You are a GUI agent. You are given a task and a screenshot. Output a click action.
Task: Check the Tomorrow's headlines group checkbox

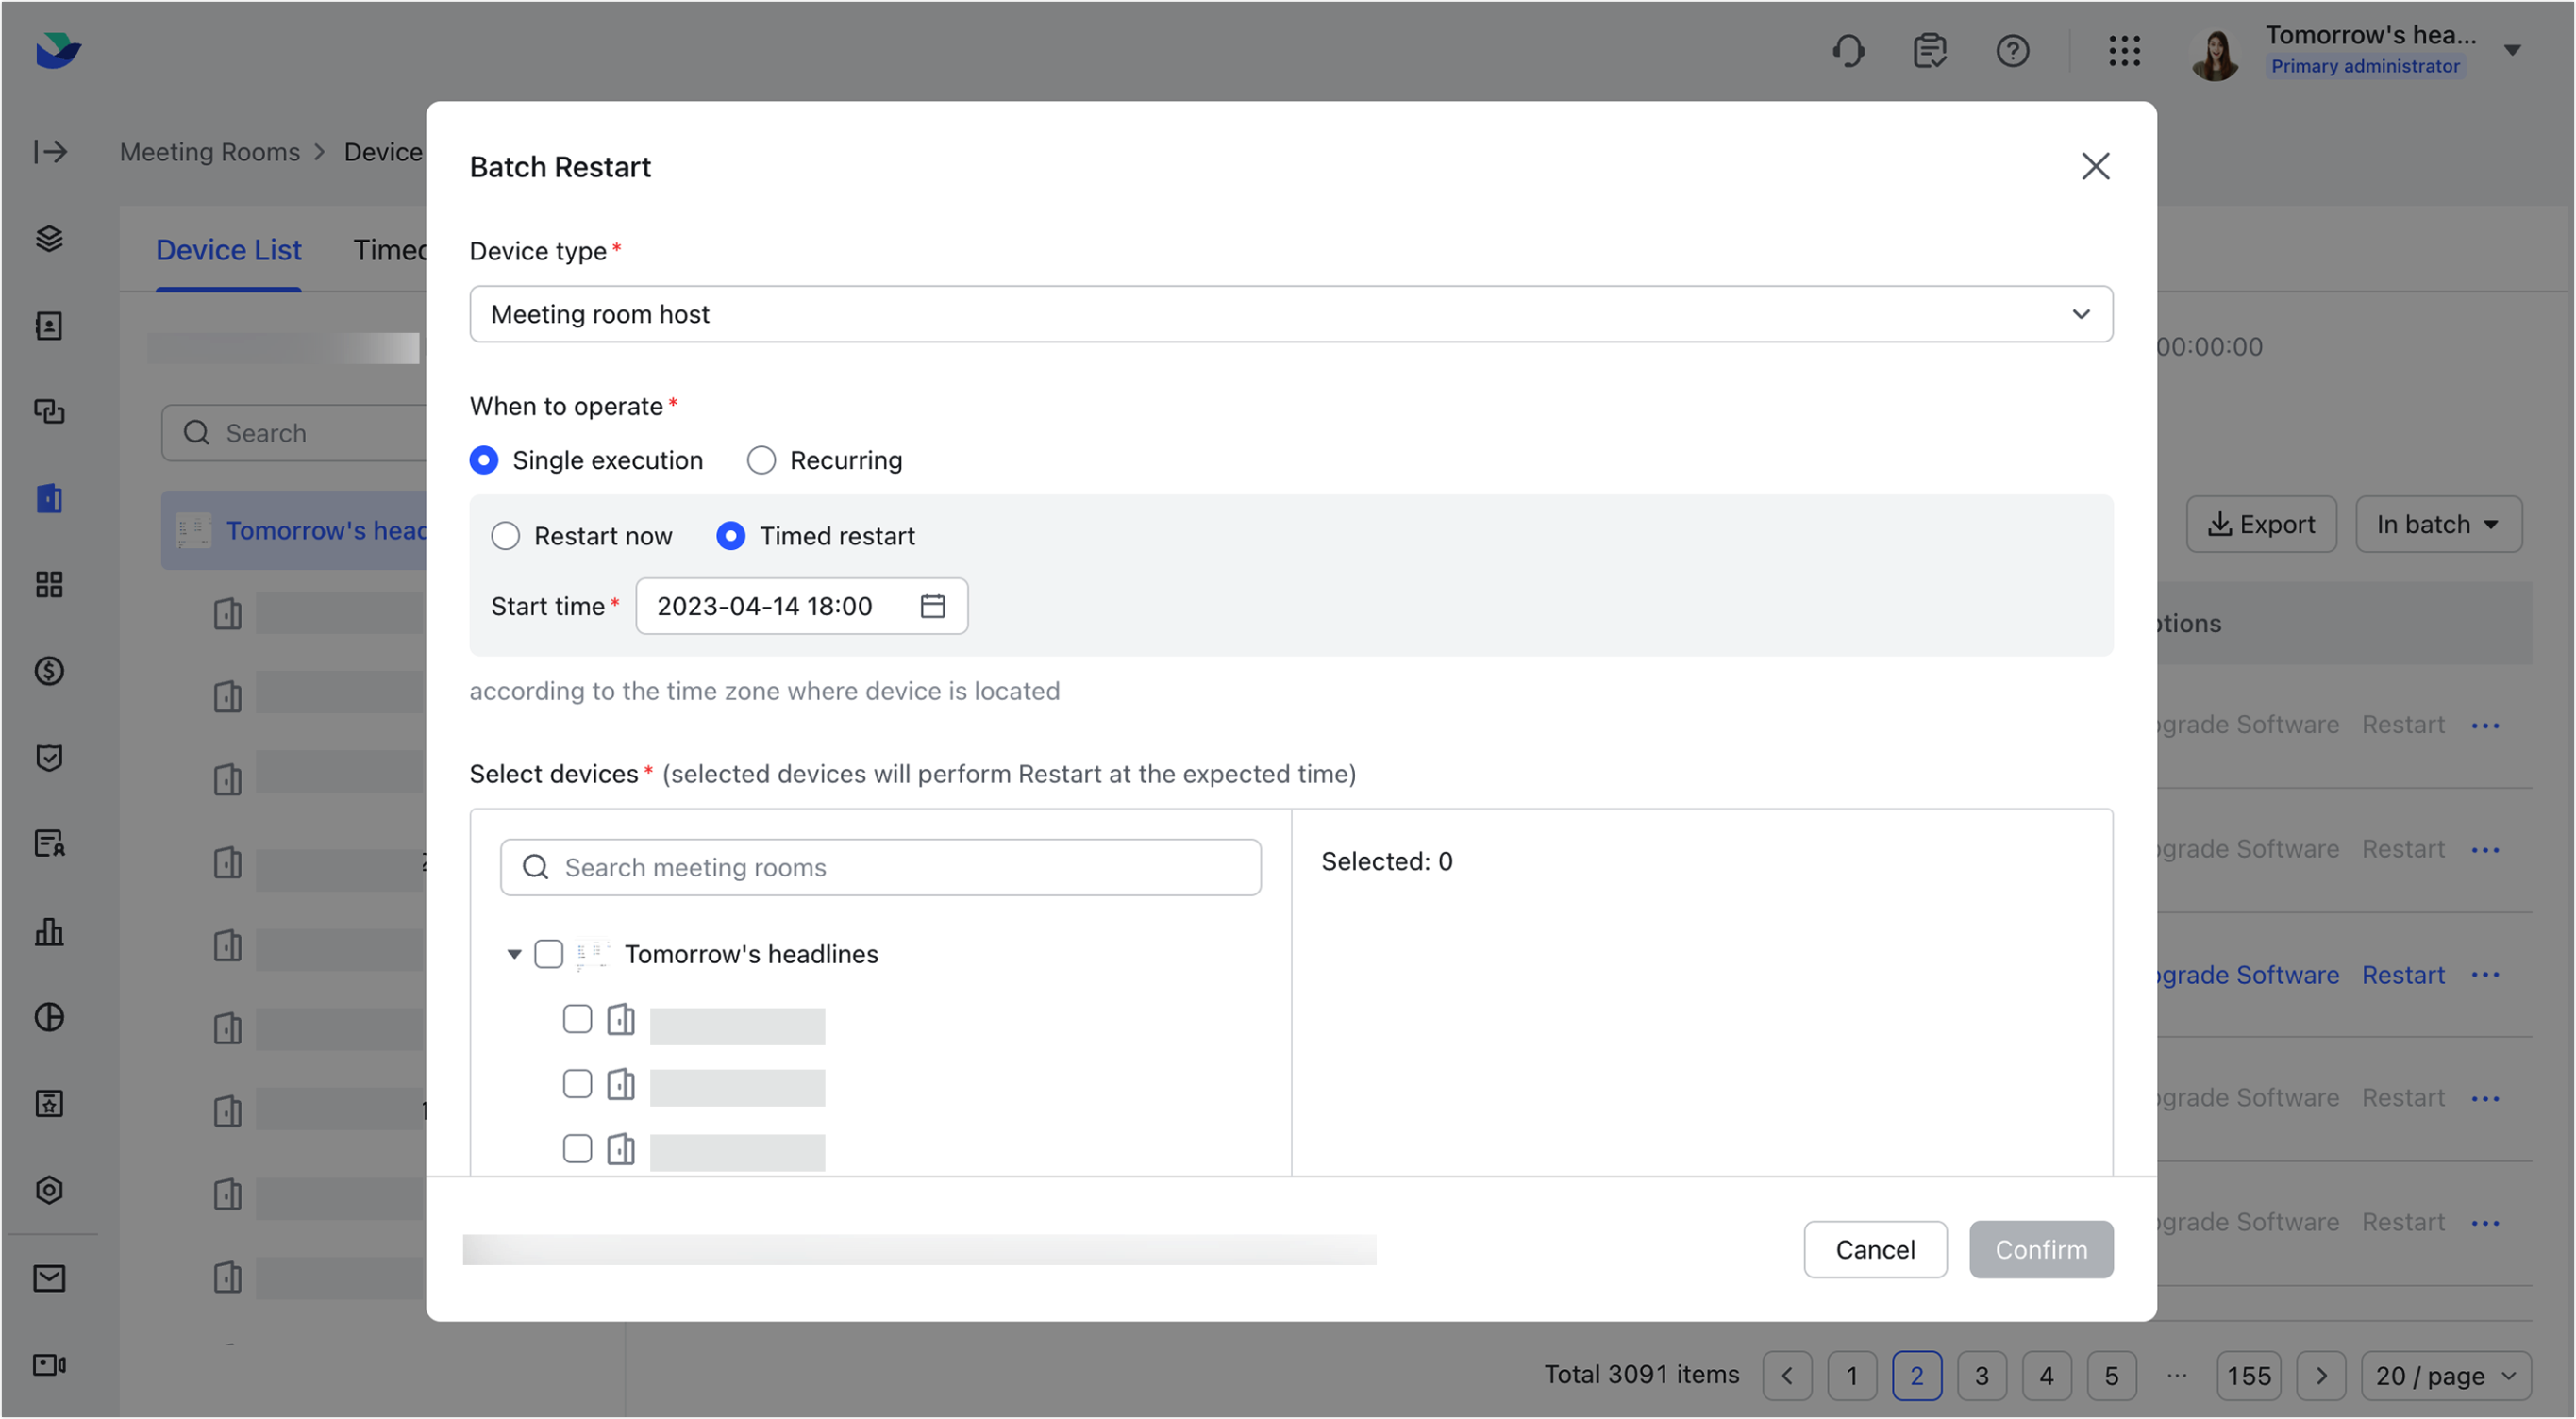tap(549, 954)
